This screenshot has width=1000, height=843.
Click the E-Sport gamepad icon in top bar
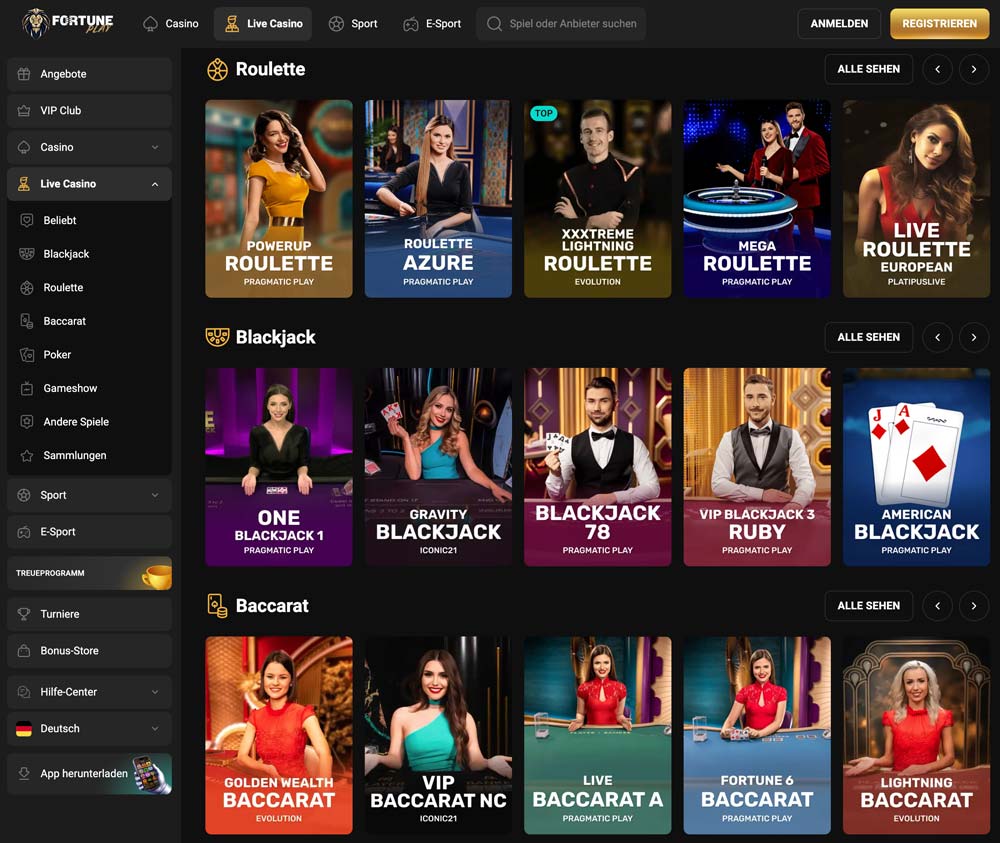click(411, 24)
